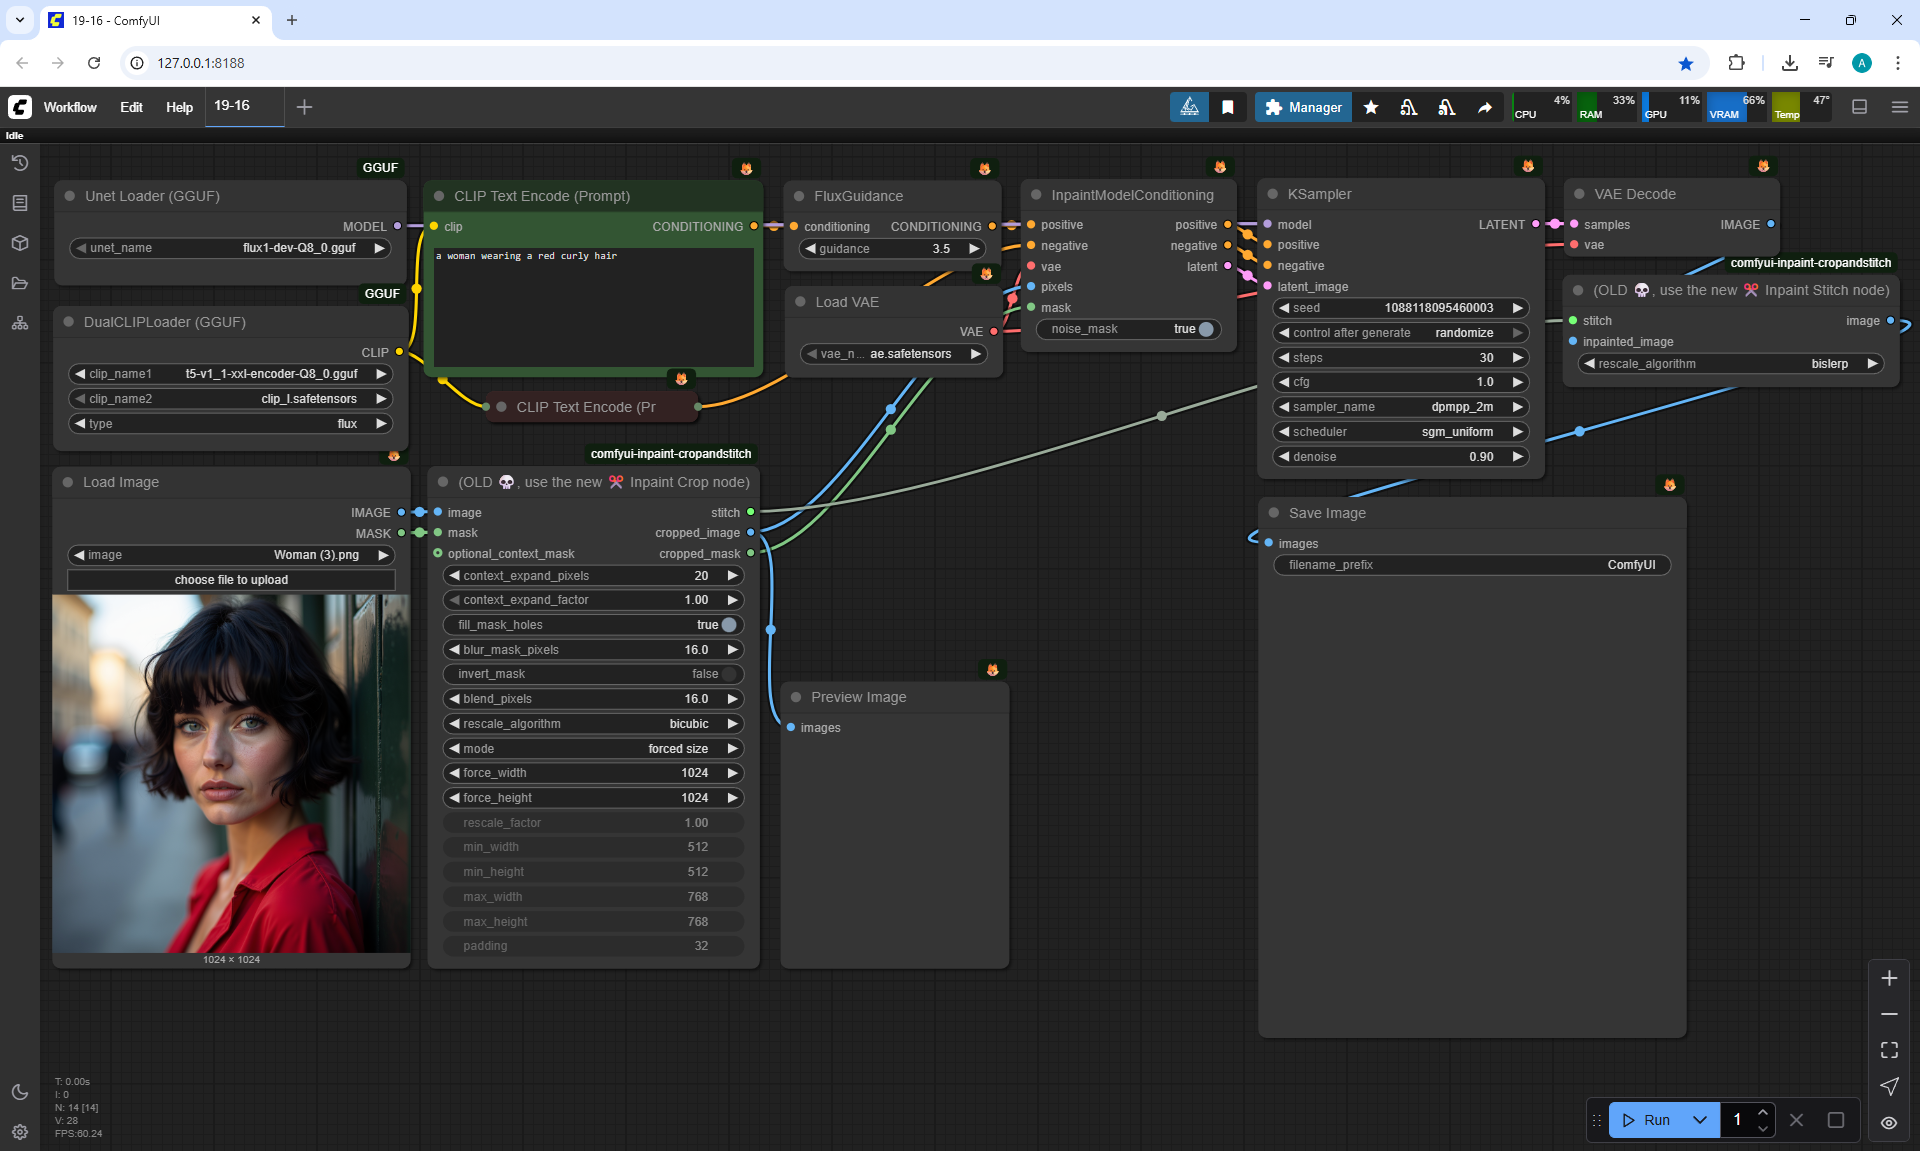
Task: Click choose file to upload button
Action: click(231, 580)
